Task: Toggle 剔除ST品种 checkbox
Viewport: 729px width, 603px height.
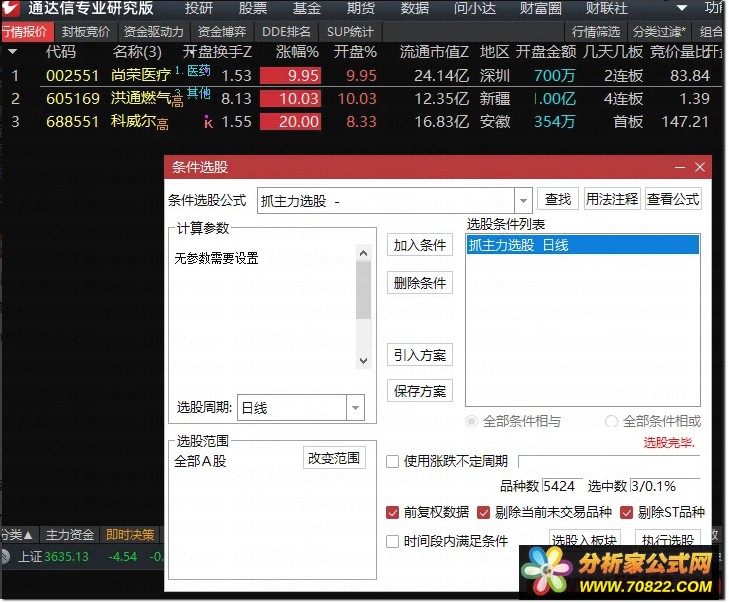Action: (x=627, y=512)
